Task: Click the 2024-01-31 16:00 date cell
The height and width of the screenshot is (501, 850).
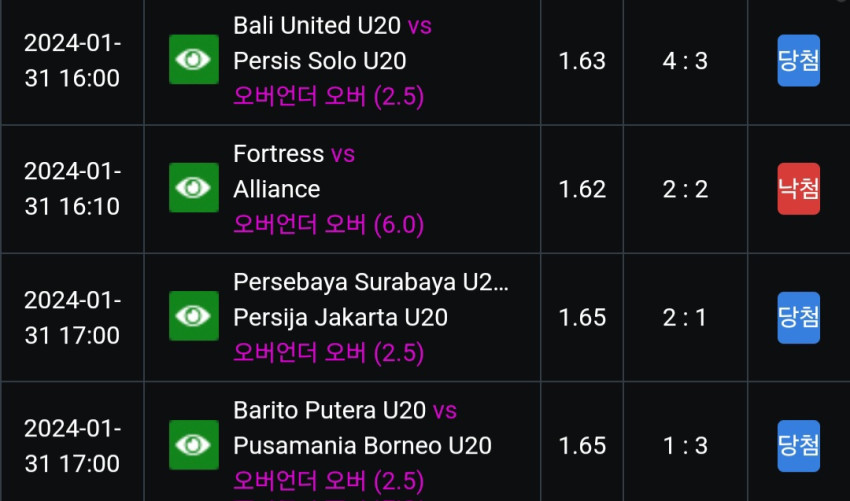Action: [72, 60]
